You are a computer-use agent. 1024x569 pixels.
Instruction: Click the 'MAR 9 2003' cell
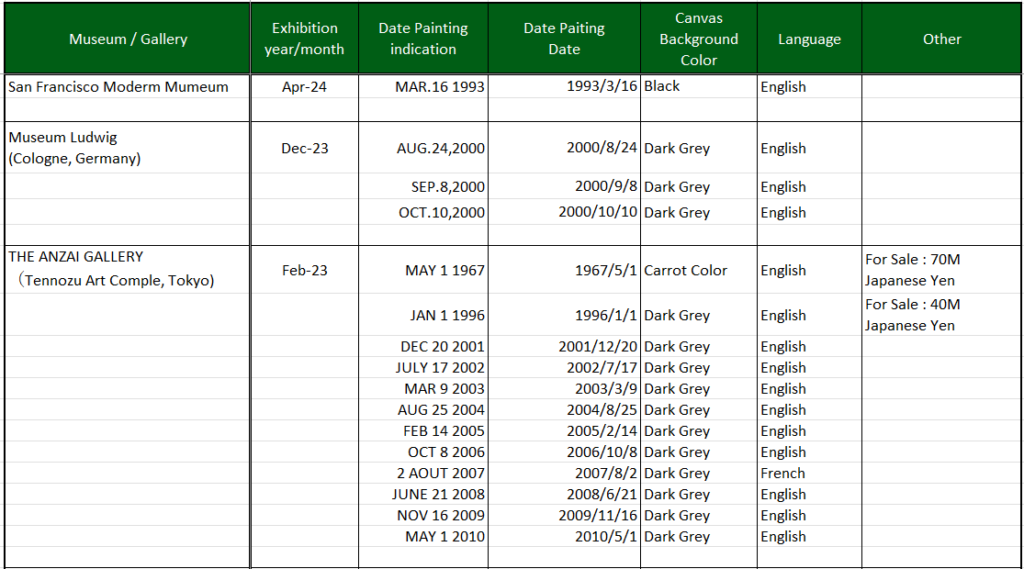423,389
